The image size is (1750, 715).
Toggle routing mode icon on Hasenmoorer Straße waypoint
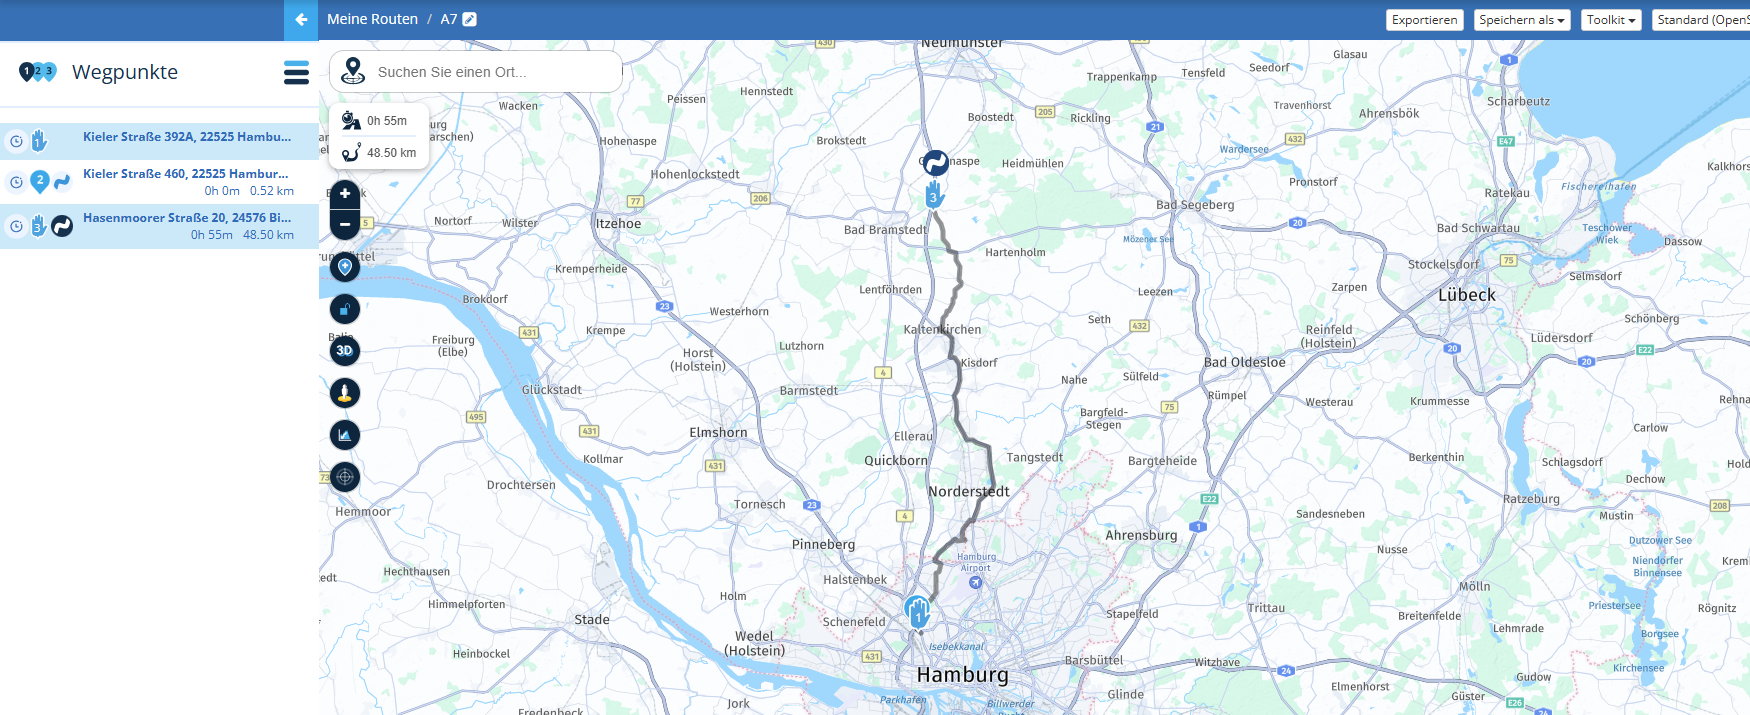(x=62, y=226)
